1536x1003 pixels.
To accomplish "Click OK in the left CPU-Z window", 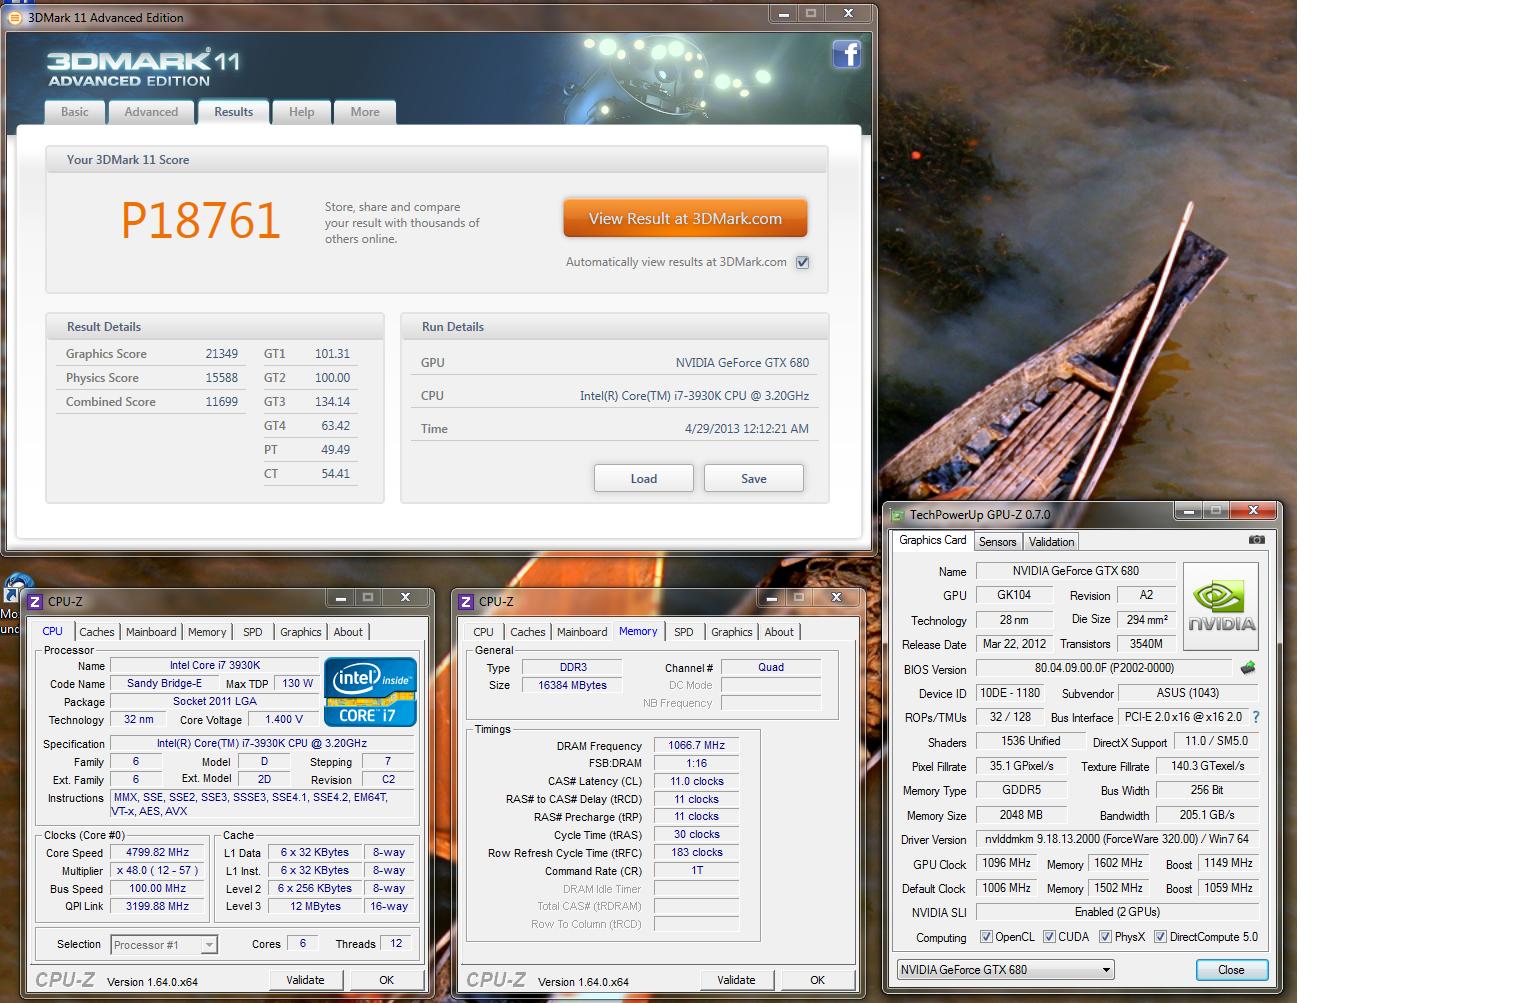I will click(386, 980).
